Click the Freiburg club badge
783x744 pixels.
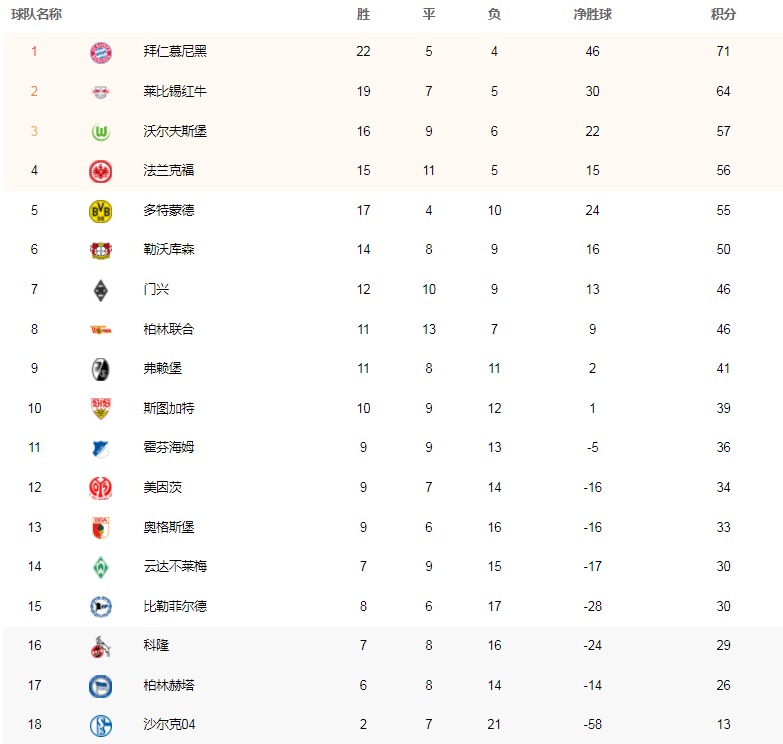coord(100,370)
